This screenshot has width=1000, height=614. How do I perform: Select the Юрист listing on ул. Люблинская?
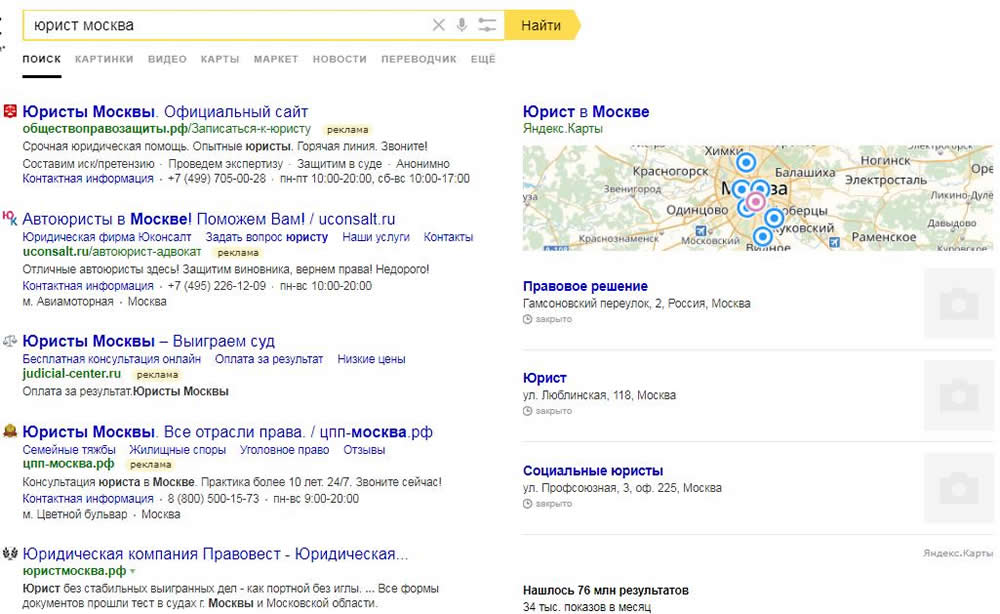545,378
